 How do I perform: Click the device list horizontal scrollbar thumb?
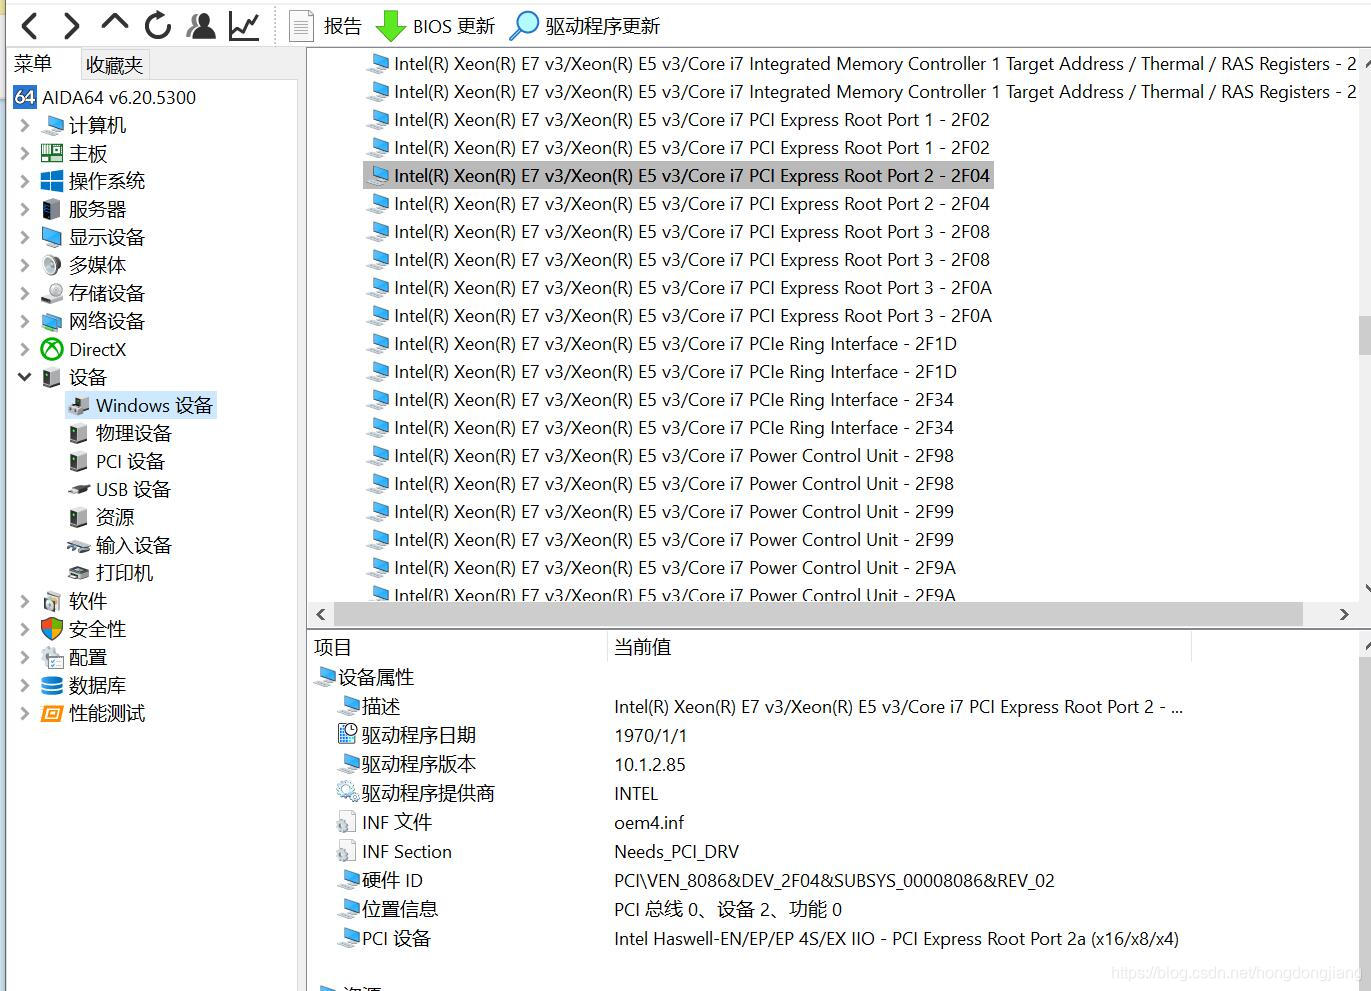[818, 614]
